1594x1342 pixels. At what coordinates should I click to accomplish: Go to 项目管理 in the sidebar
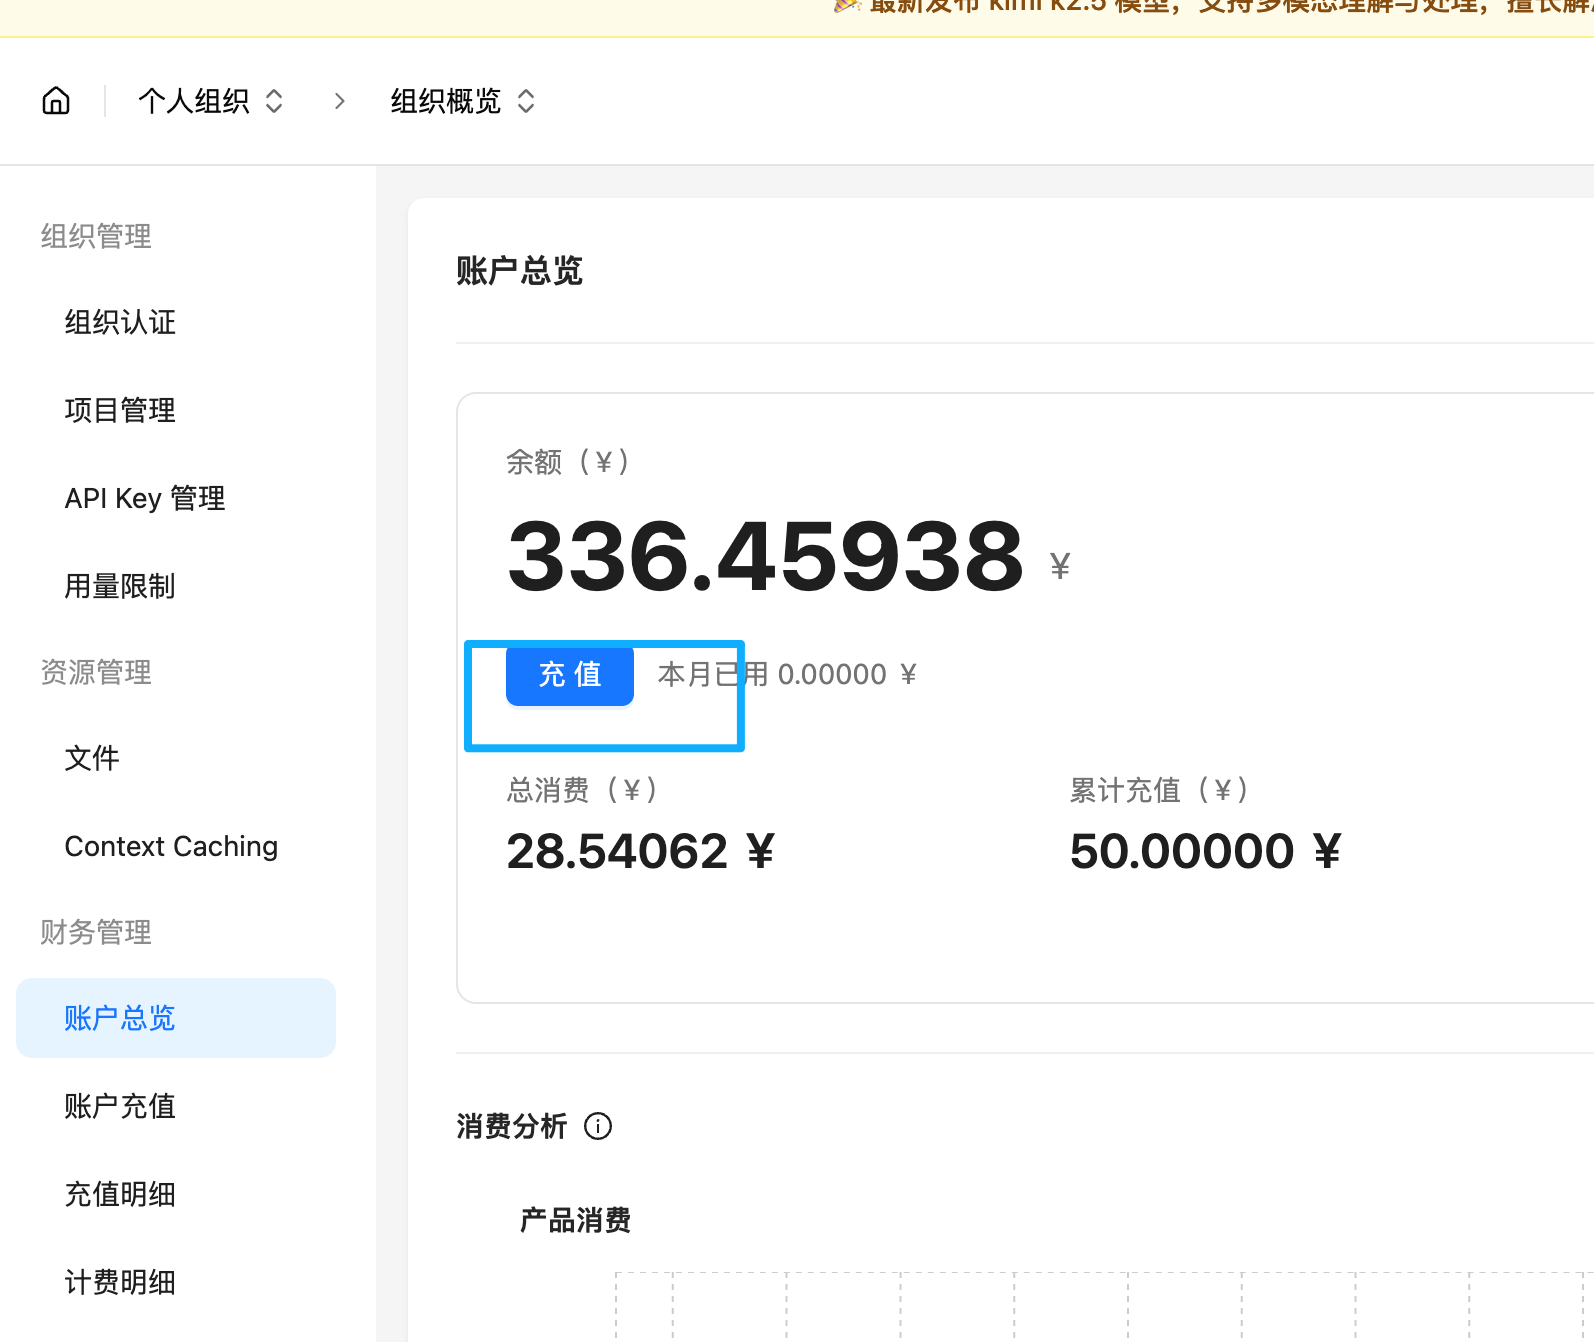click(x=120, y=410)
